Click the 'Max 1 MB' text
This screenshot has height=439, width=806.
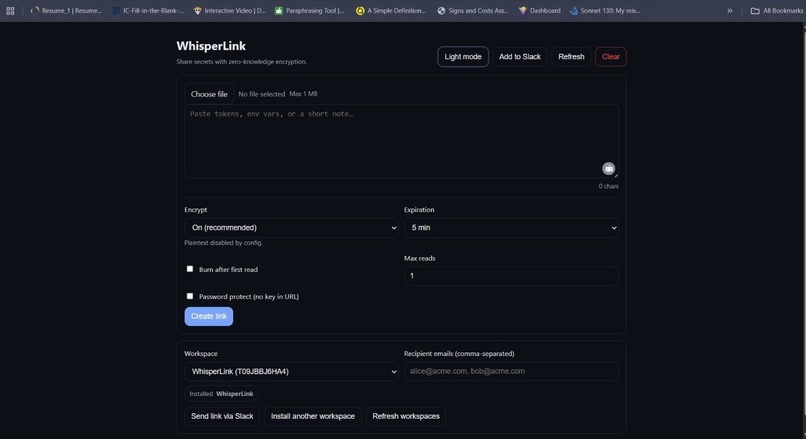point(303,94)
